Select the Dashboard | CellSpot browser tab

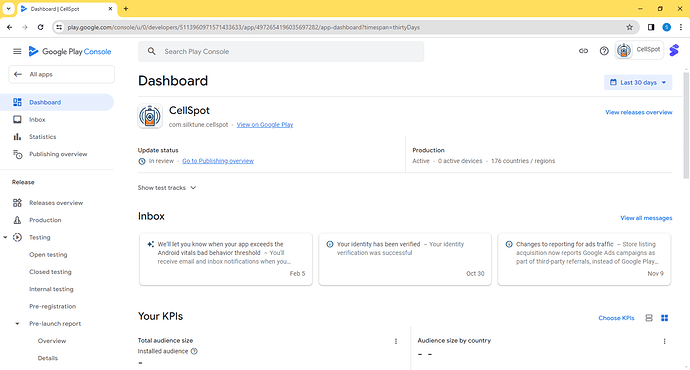[x=66, y=9]
